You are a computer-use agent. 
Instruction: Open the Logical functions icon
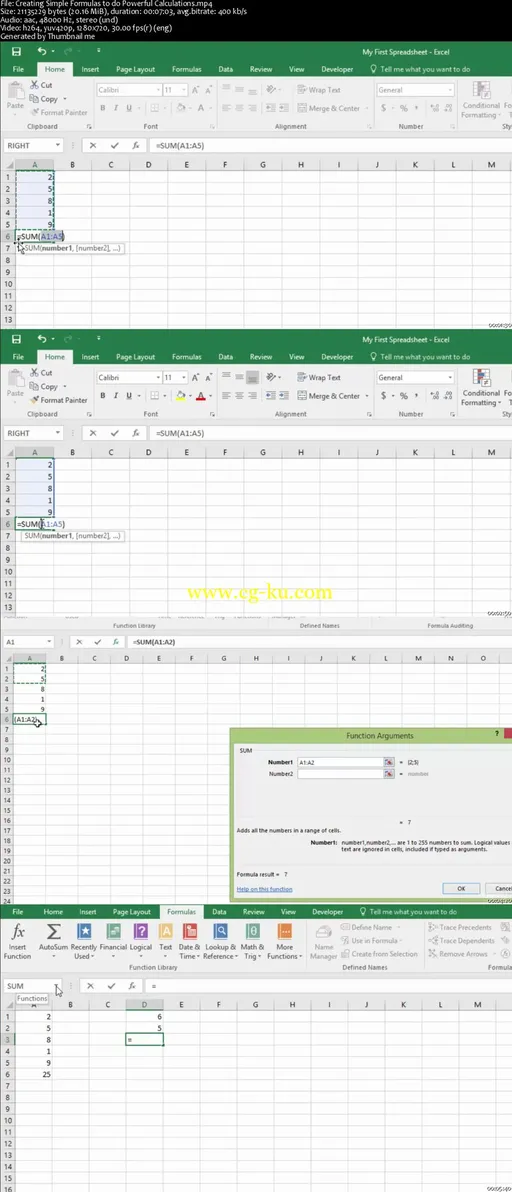click(141, 932)
